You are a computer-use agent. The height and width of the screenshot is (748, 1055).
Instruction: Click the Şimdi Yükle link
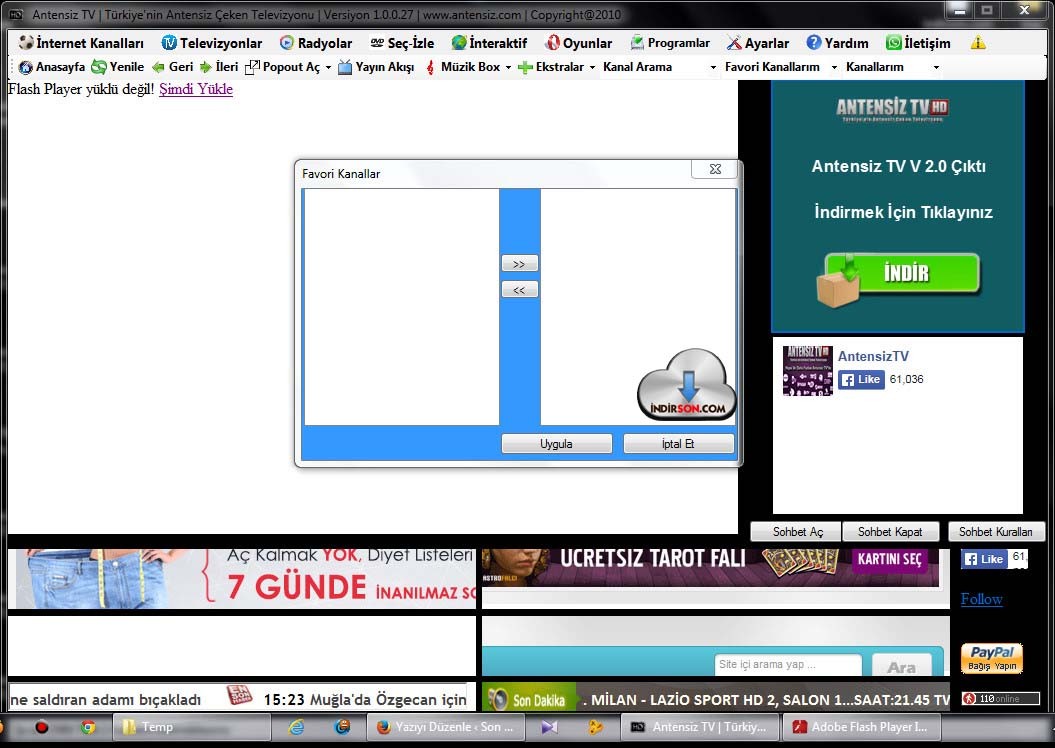coord(196,89)
